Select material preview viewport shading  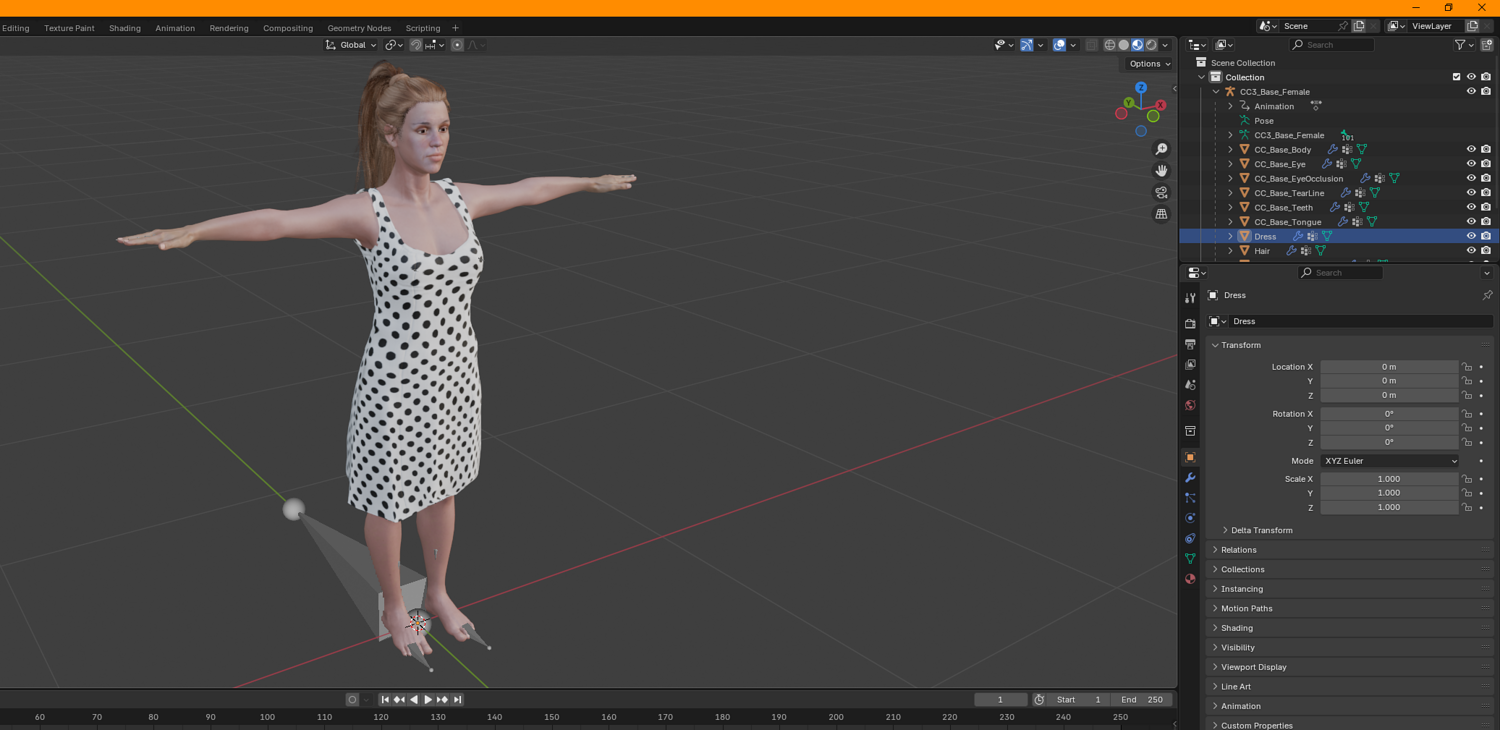click(1137, 45)
